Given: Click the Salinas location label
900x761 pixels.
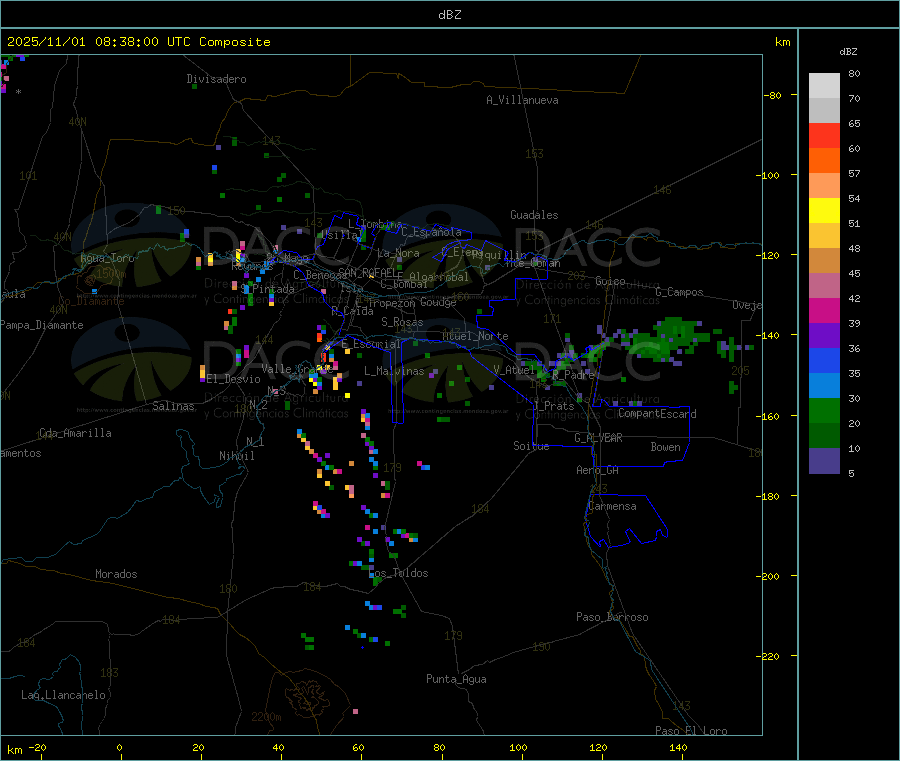Looking at the screenshot, I should [x=173, y=406].
